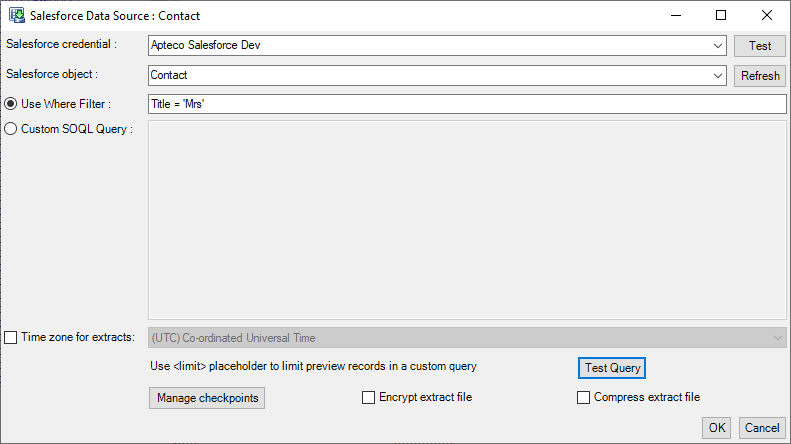Click the Custom SOQL Query text area
791x444 pixels.
tap(467, 220)
